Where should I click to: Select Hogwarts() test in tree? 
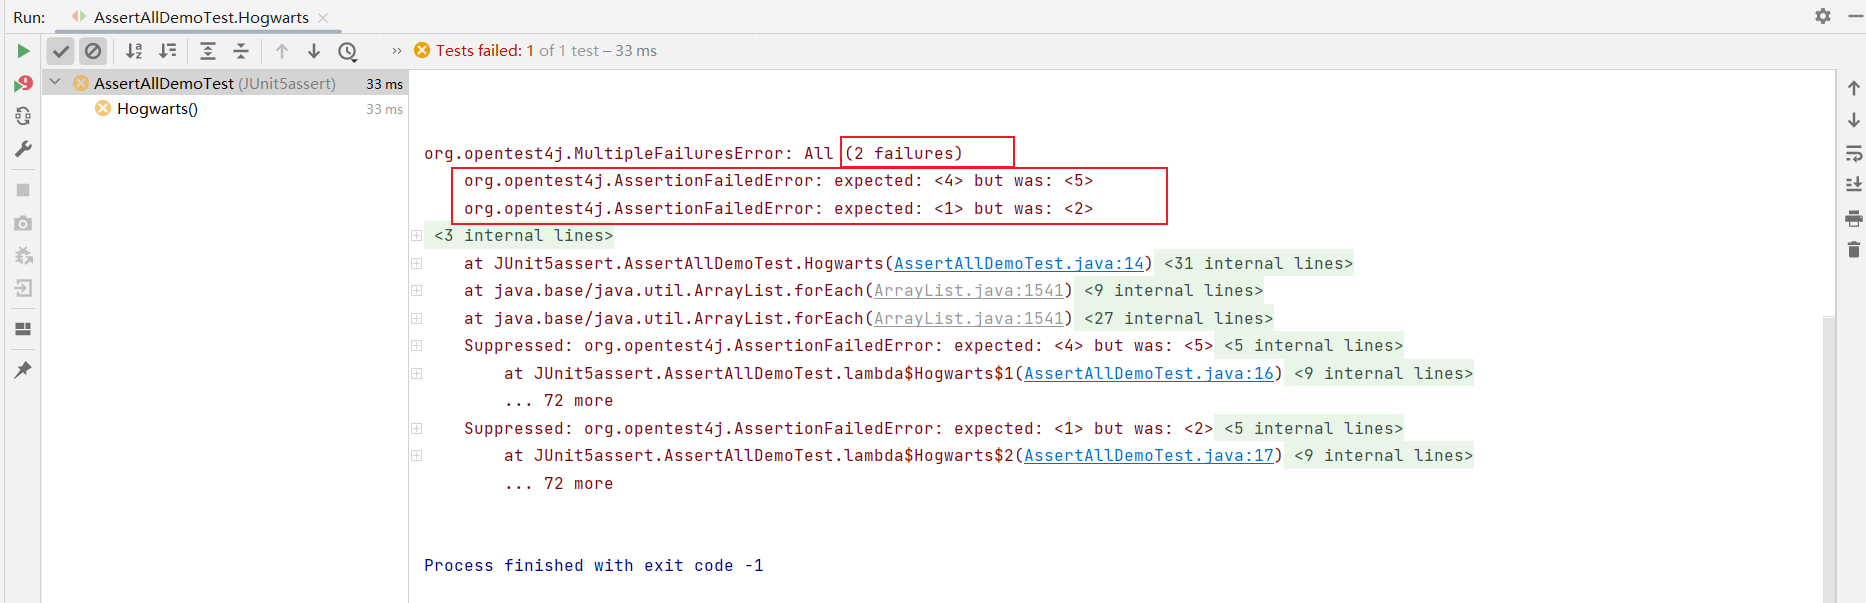point(157,109)
